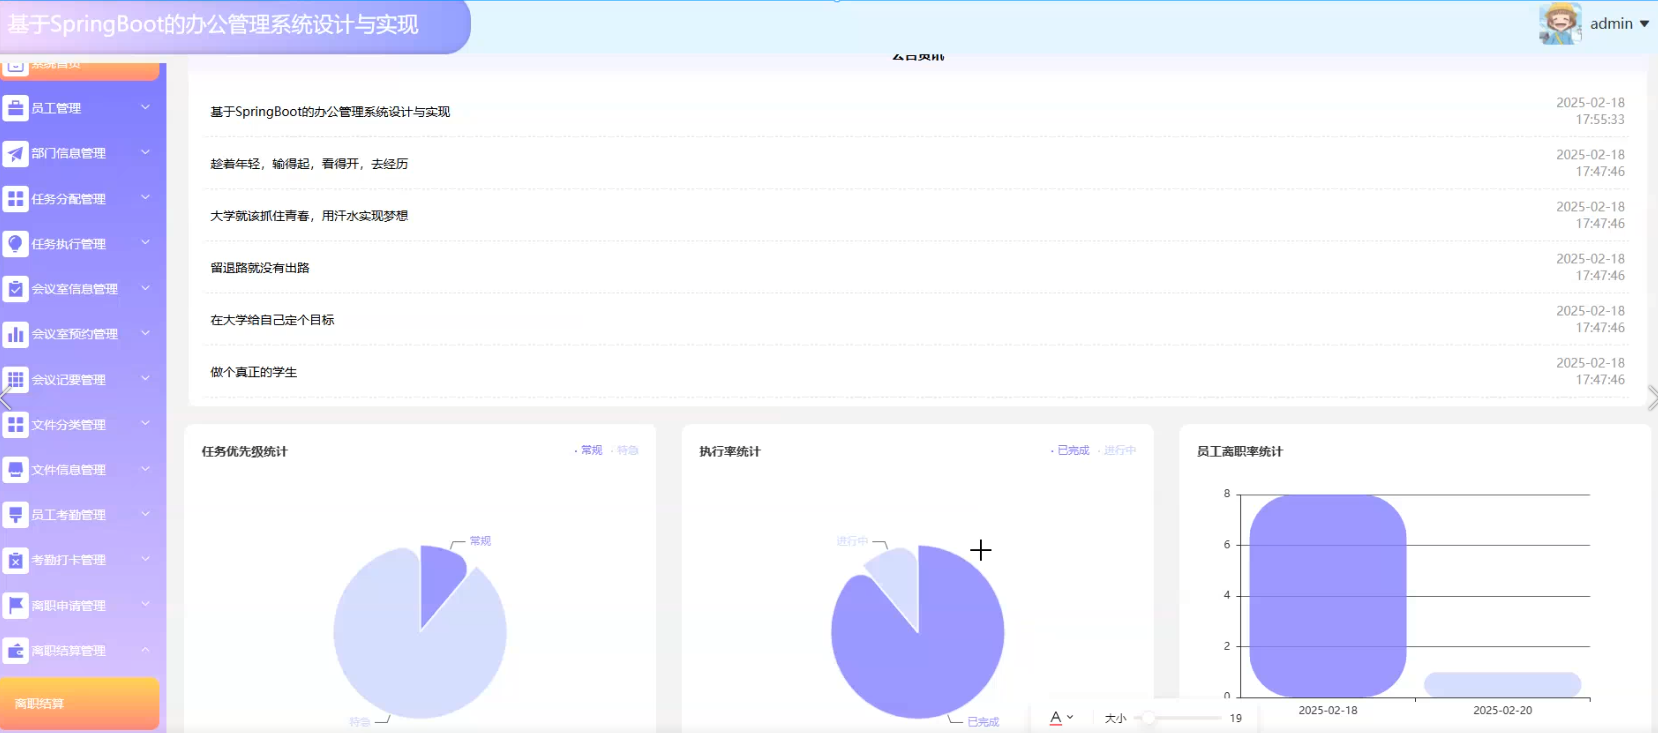Click the 会议室信息管理 clipboard icon
Image resolution: width=1658 pixels, height=733 pixels.
point(16,289)
